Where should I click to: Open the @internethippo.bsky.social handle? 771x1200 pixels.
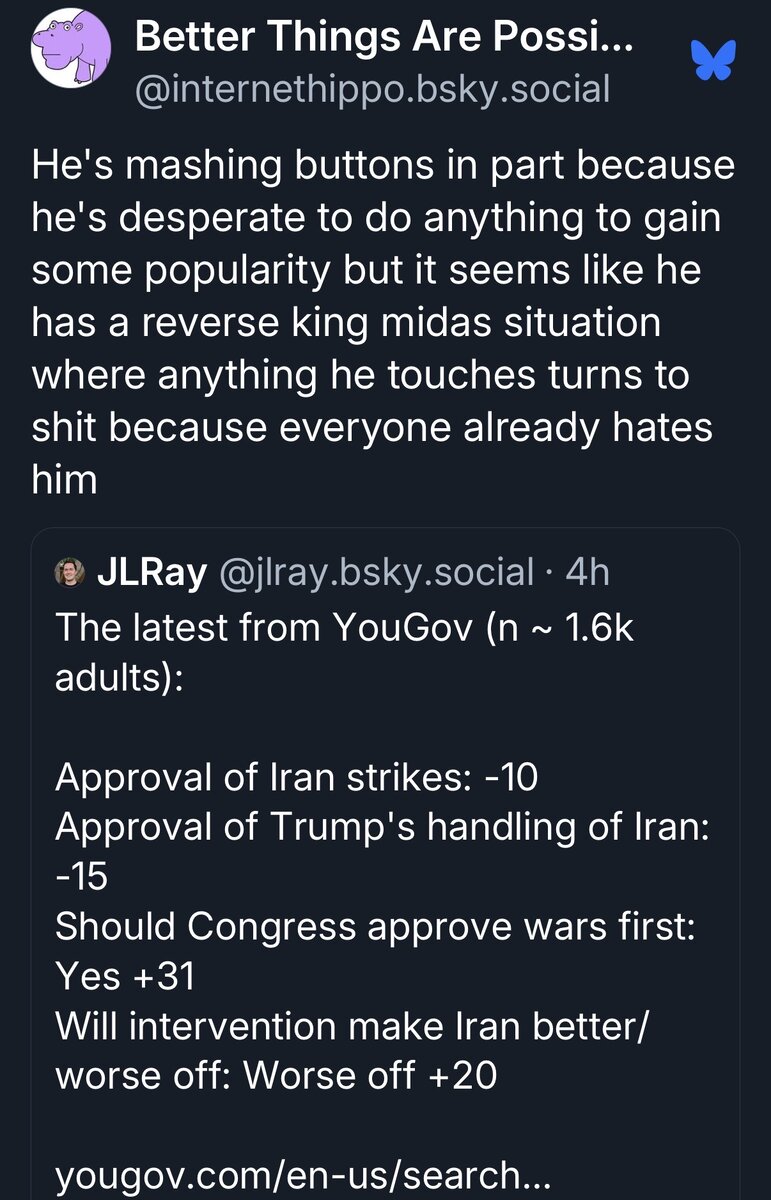coord(371,89)
